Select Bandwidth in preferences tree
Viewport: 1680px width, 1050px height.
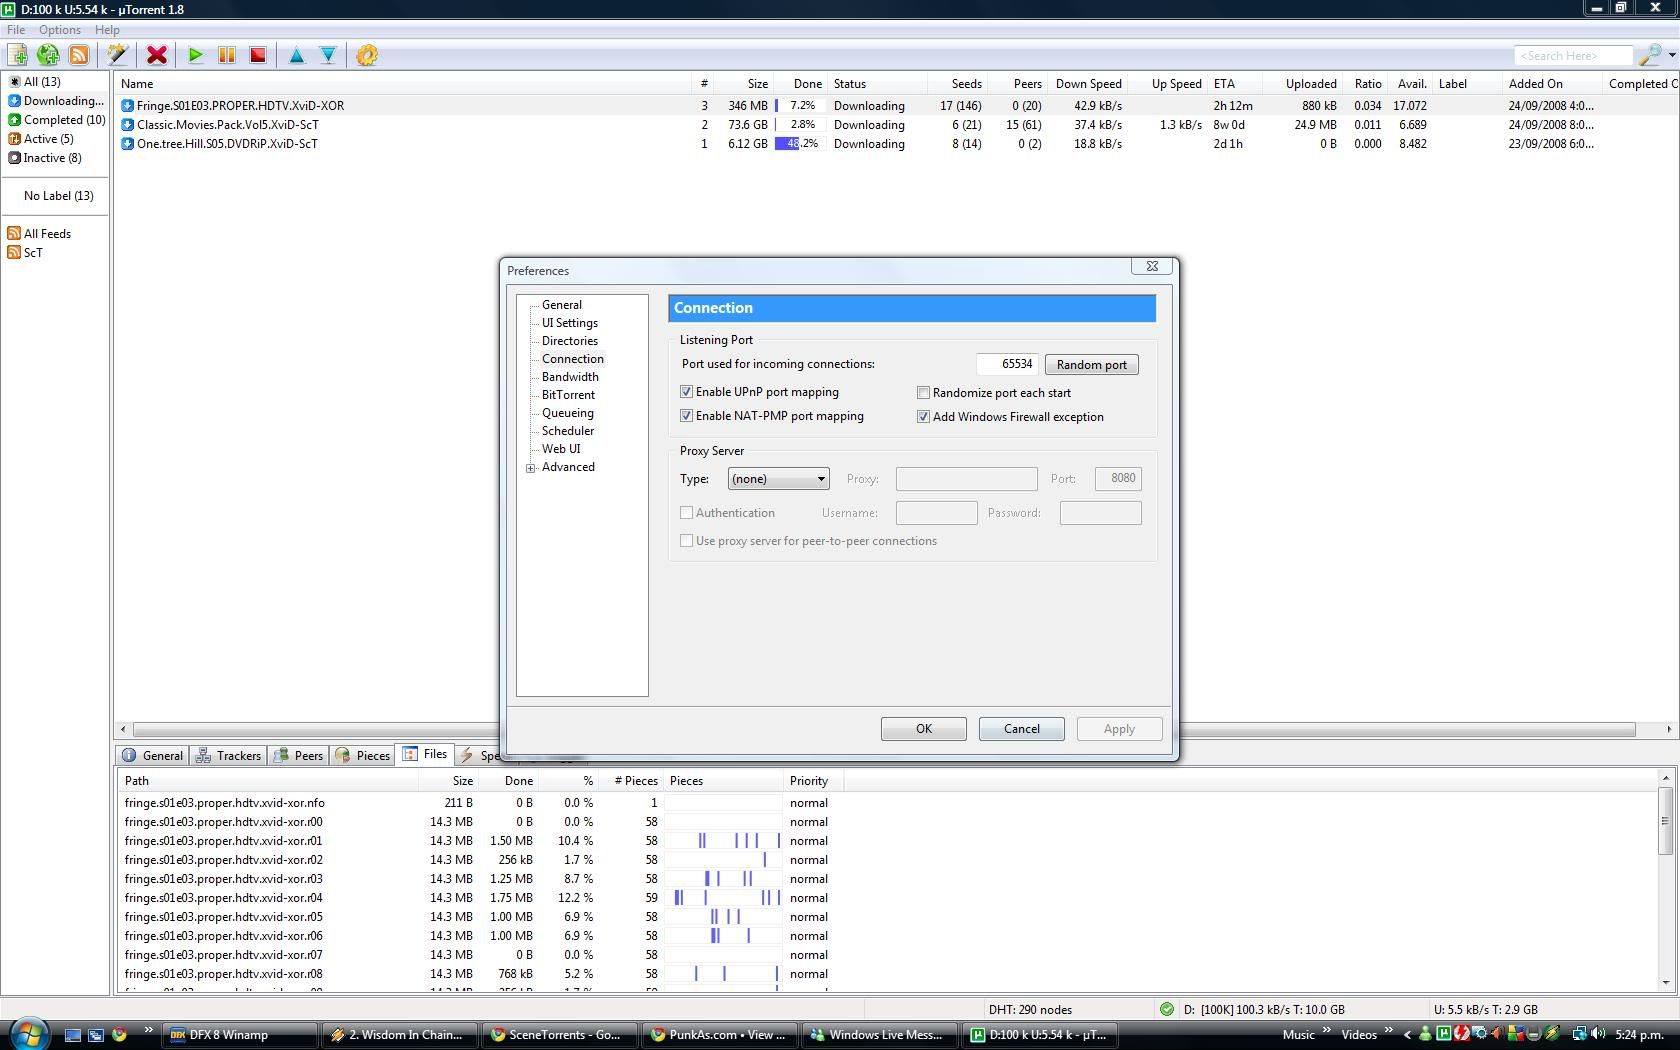coord(570,377)
